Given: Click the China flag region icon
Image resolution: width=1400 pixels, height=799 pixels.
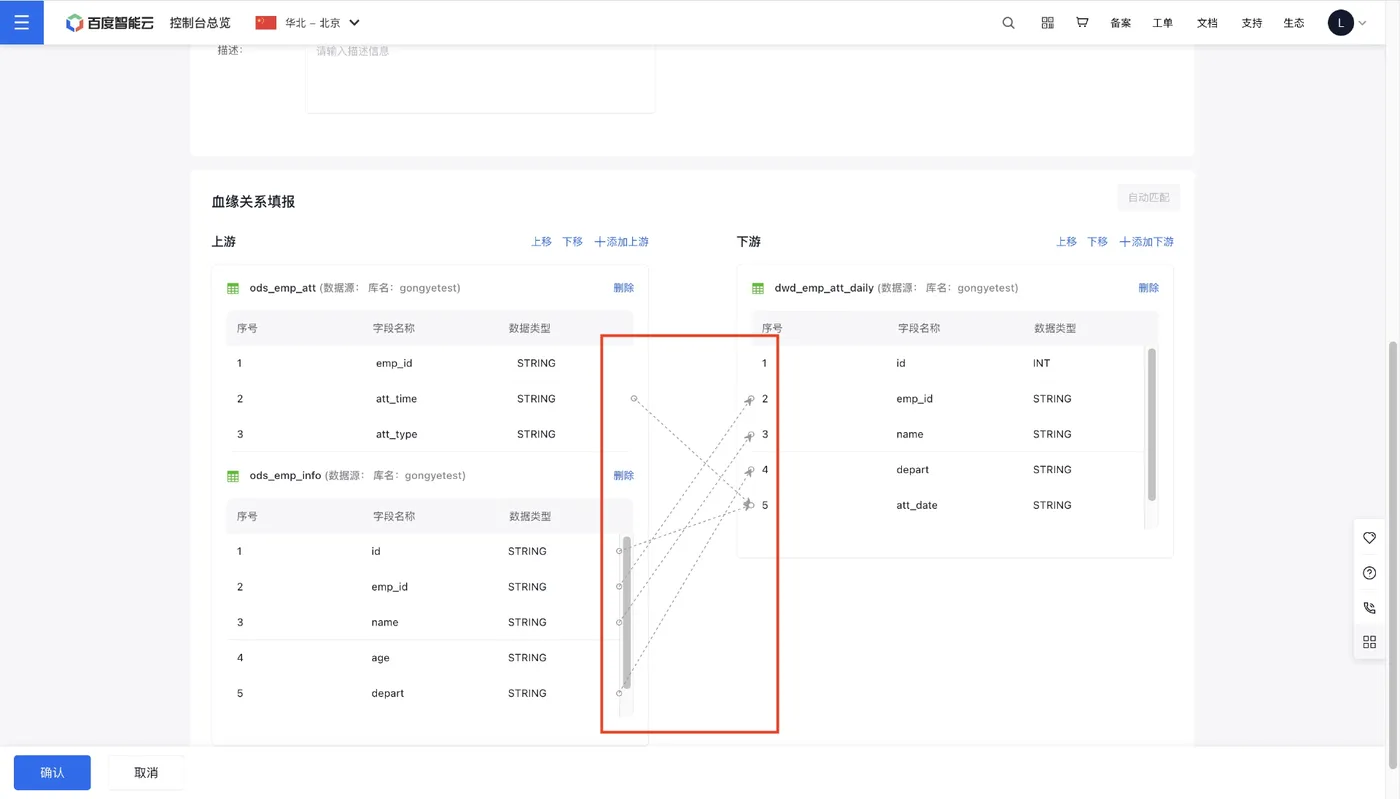Looking at the screenshot, I should [266, 23].
